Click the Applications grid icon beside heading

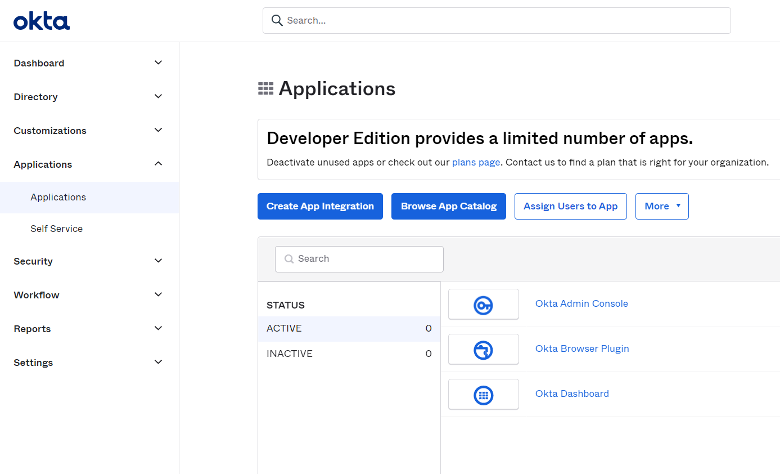tap(266, 89)
